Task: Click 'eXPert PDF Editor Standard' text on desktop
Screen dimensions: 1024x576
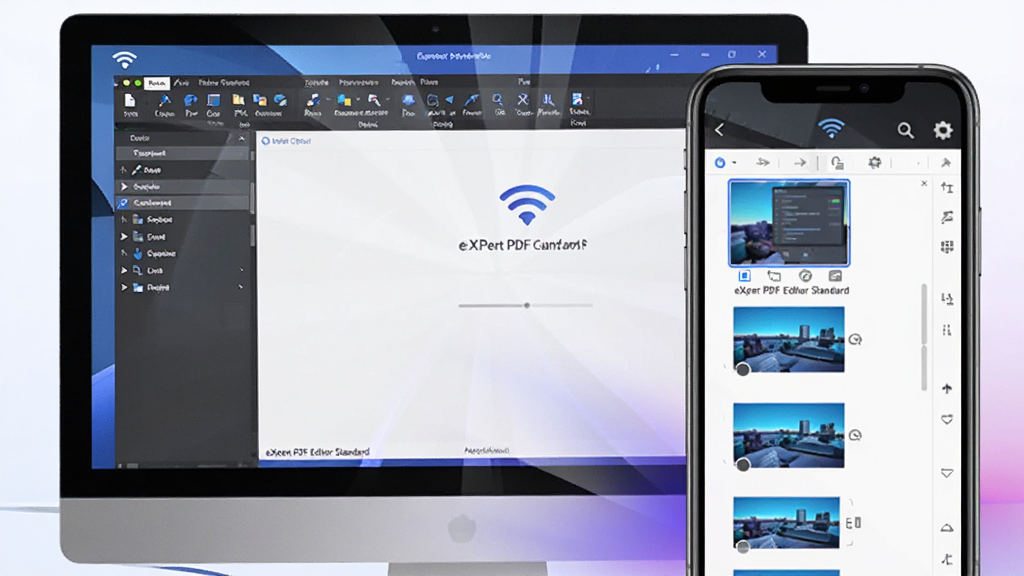Action: click(x=317, y=452)
